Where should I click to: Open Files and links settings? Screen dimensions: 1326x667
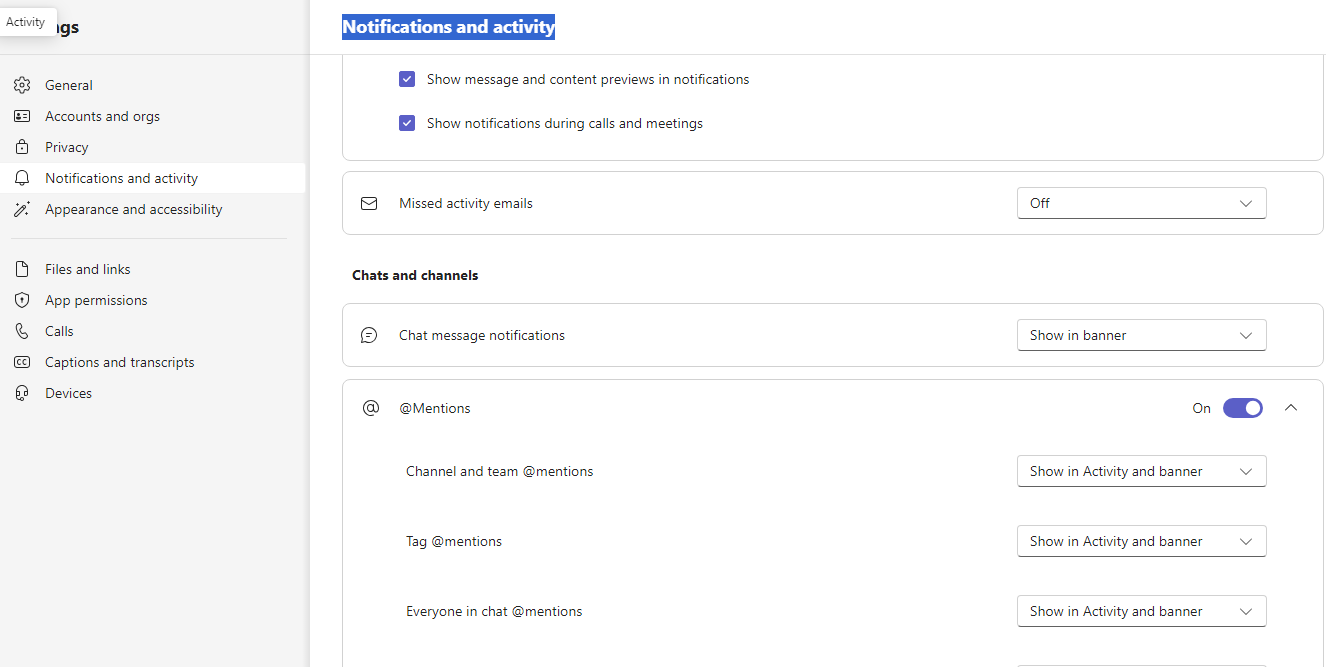87,269
